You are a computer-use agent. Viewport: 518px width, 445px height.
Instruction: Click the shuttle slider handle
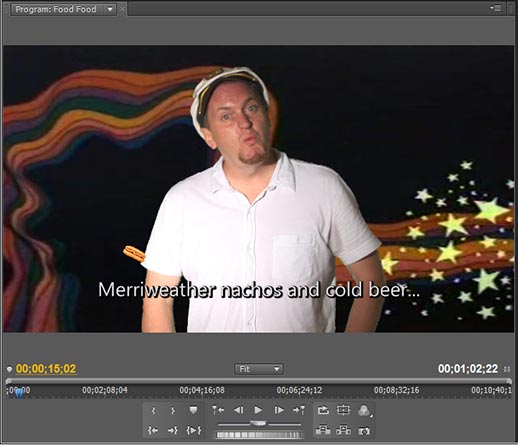tap(258, 423)
